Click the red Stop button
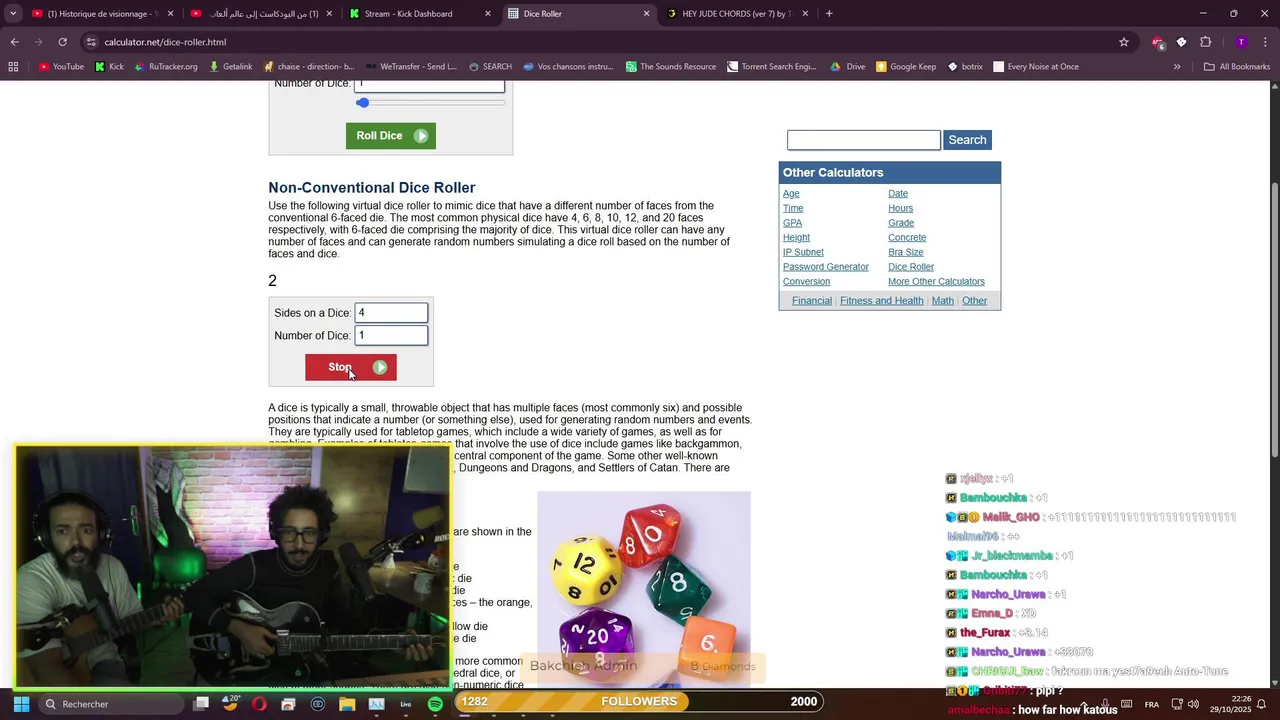This screenshot has width=1280, height=720. 351,367
